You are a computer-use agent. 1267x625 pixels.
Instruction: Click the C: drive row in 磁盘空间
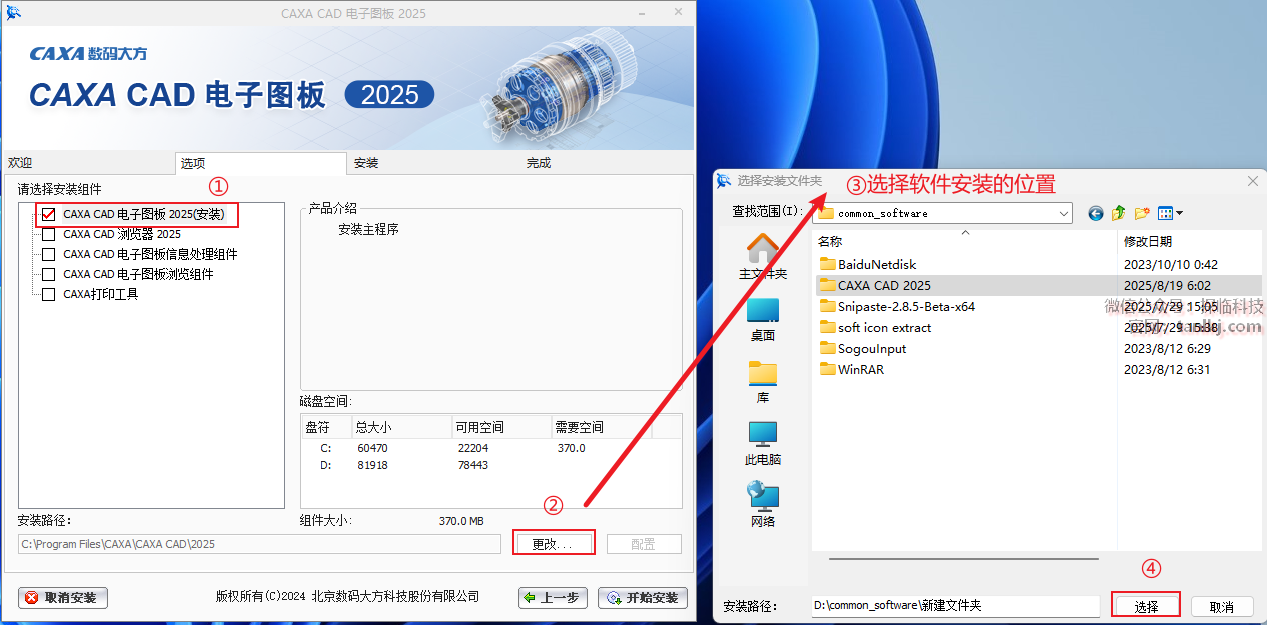click(491, 448)
